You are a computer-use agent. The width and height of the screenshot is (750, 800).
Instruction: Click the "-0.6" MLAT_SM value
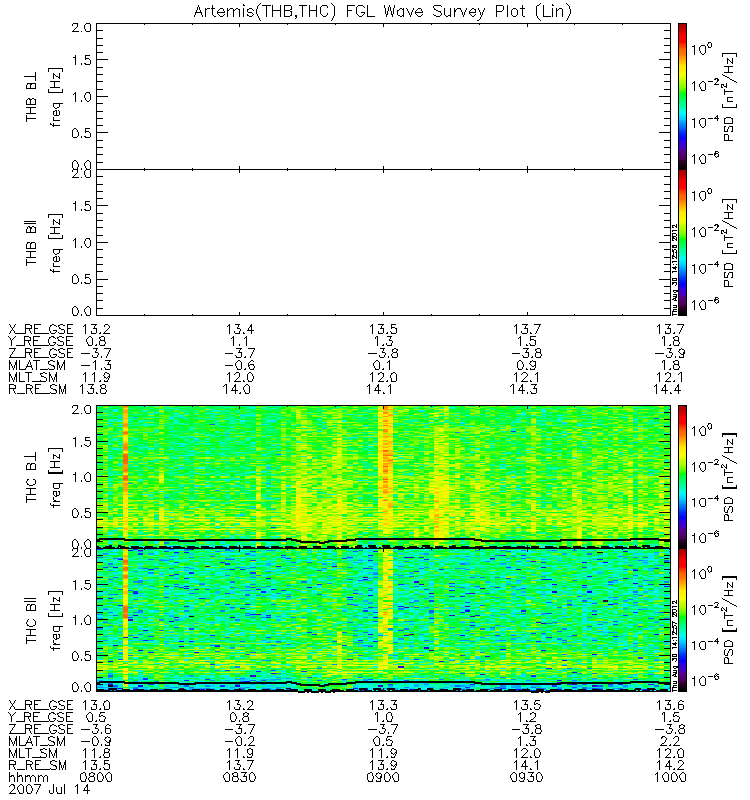click(x=239, y=365)
